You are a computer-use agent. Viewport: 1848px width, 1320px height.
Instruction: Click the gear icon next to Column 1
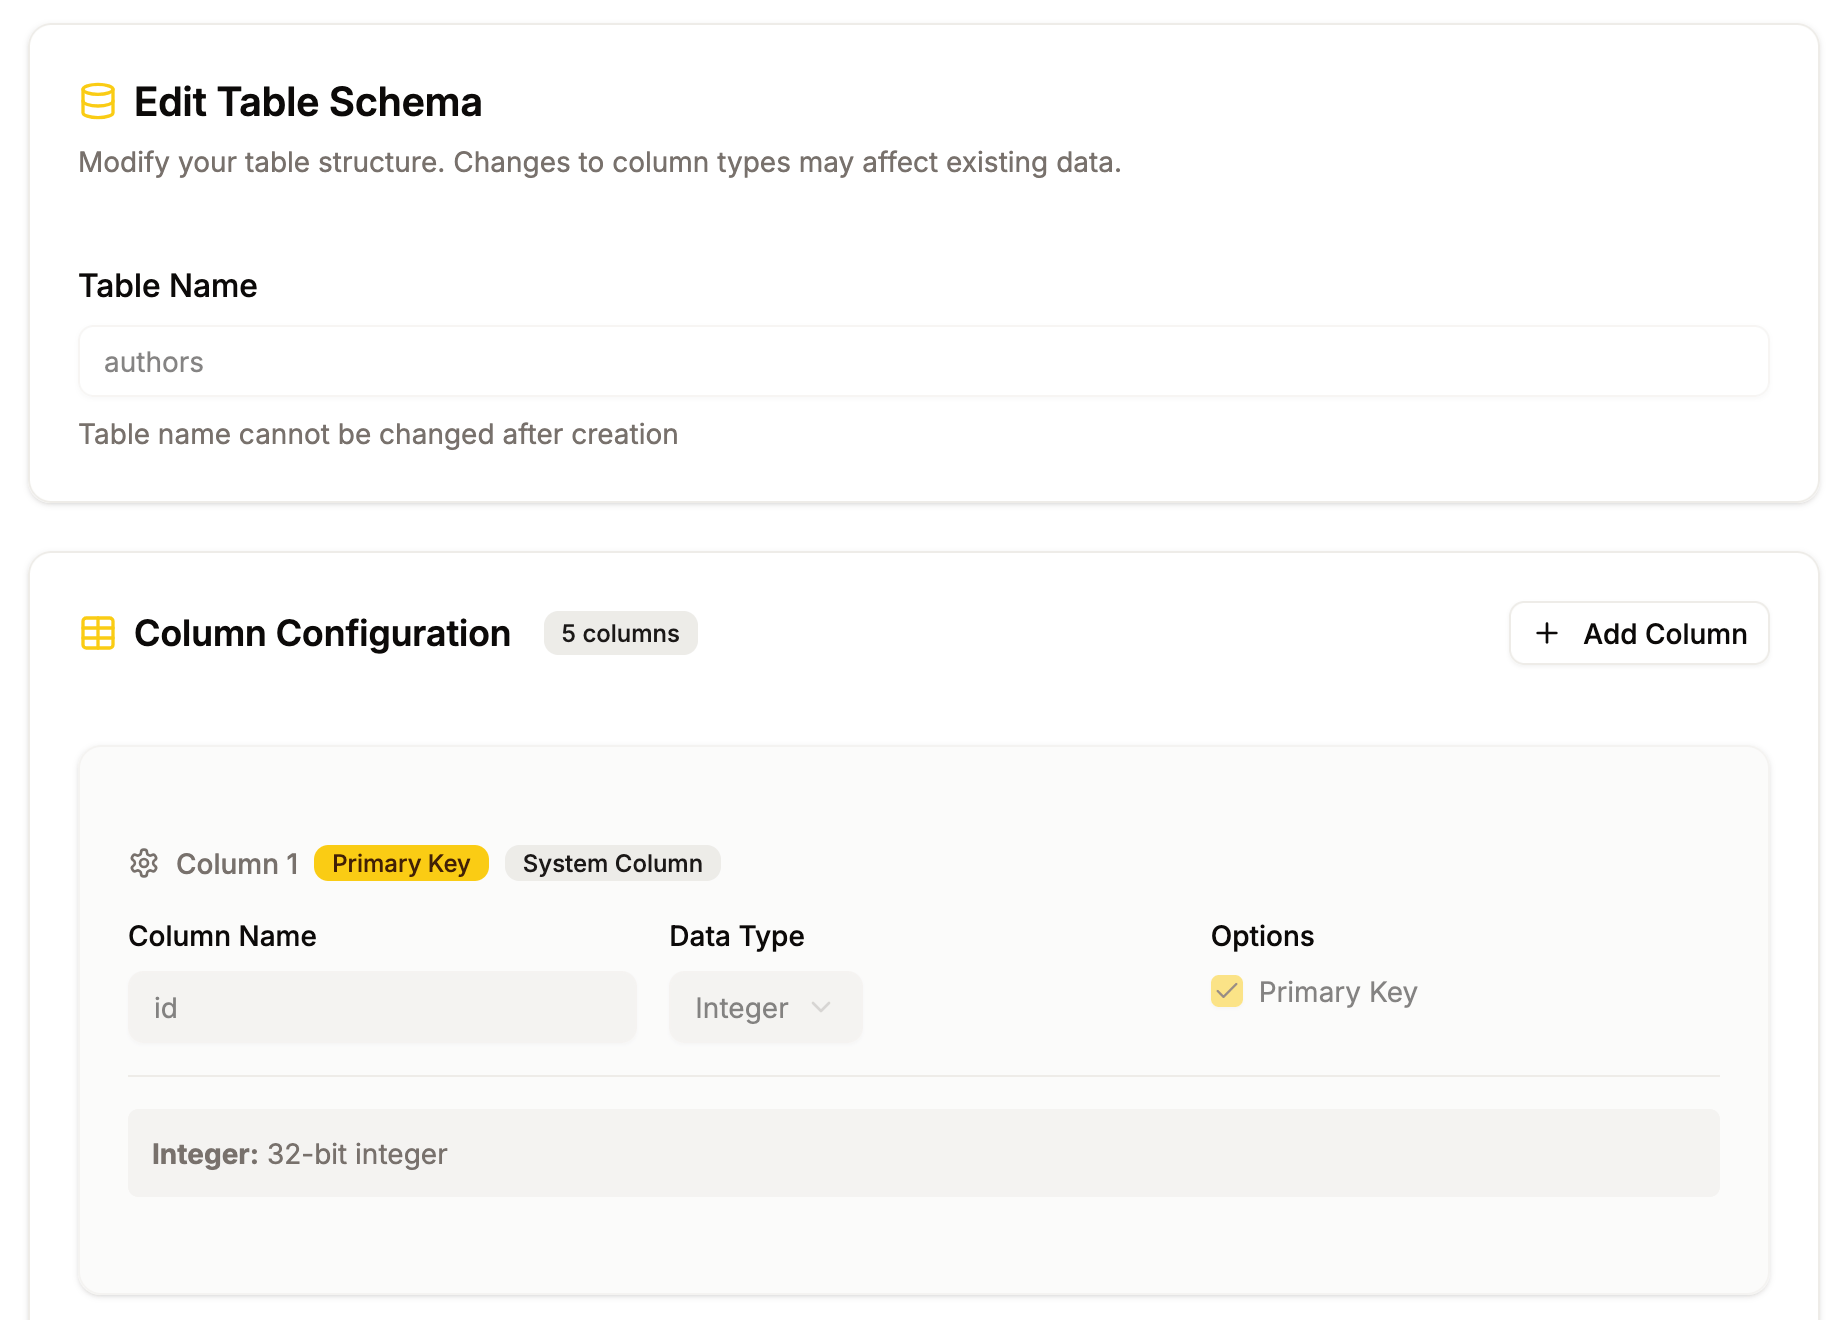coord(144,863)
